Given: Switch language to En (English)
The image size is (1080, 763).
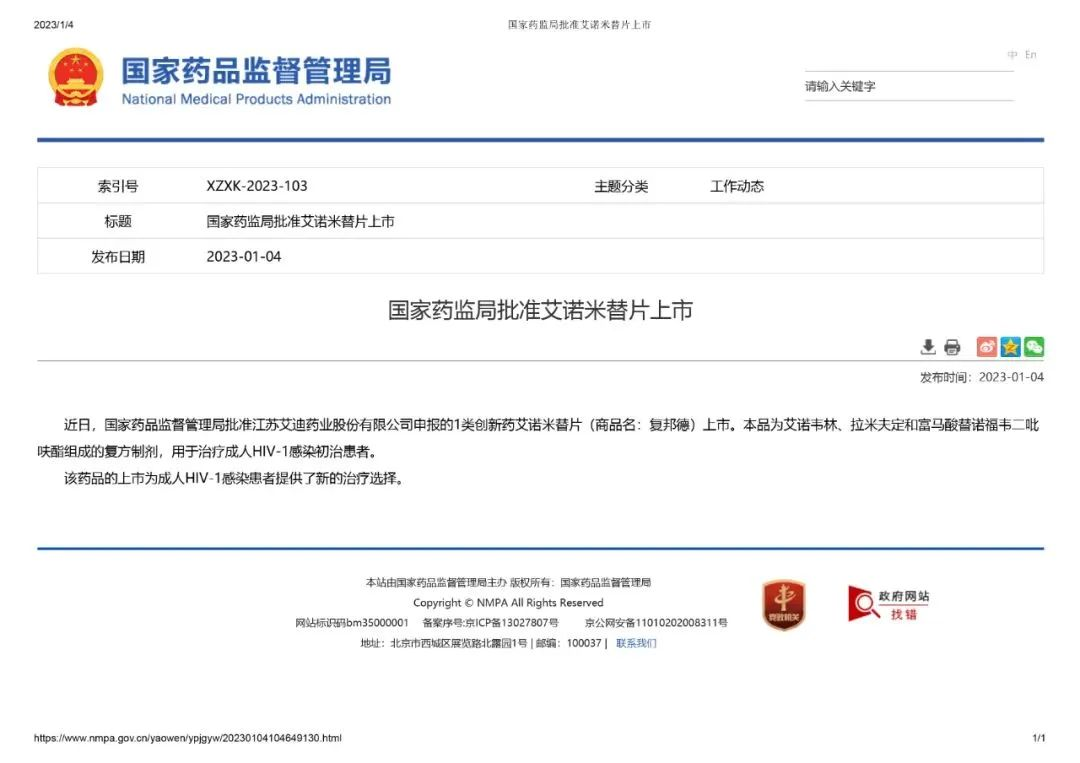Looking at the screenshot, I should (x=1031, y=55).
